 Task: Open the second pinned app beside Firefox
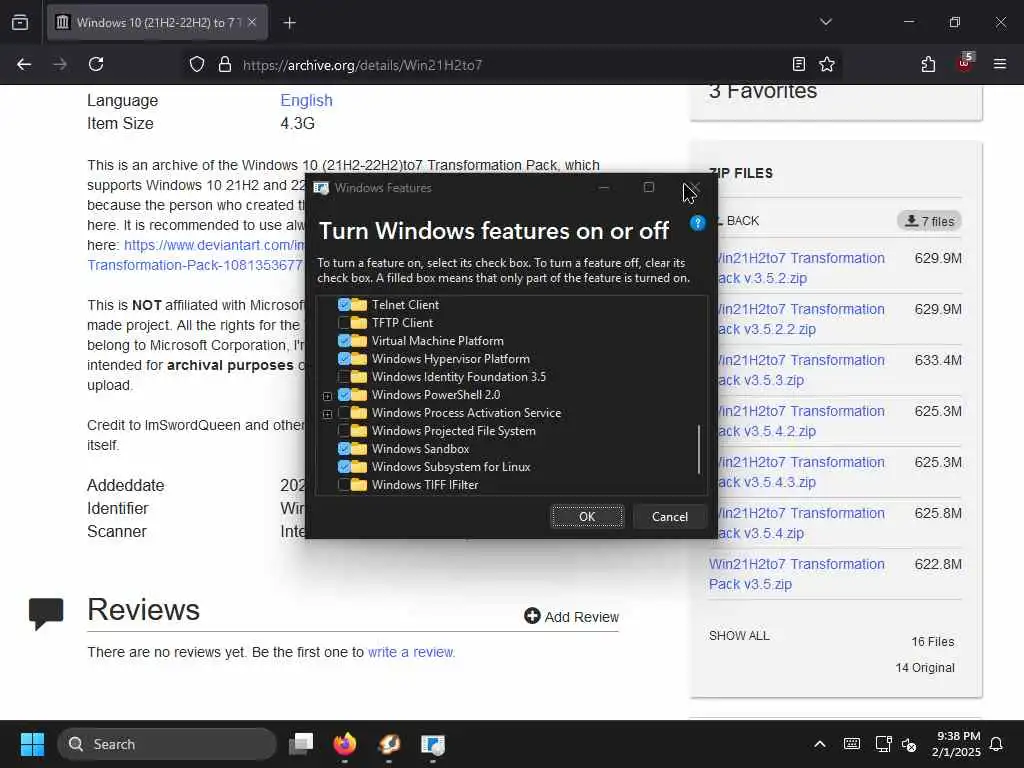(x=389, y=744)
